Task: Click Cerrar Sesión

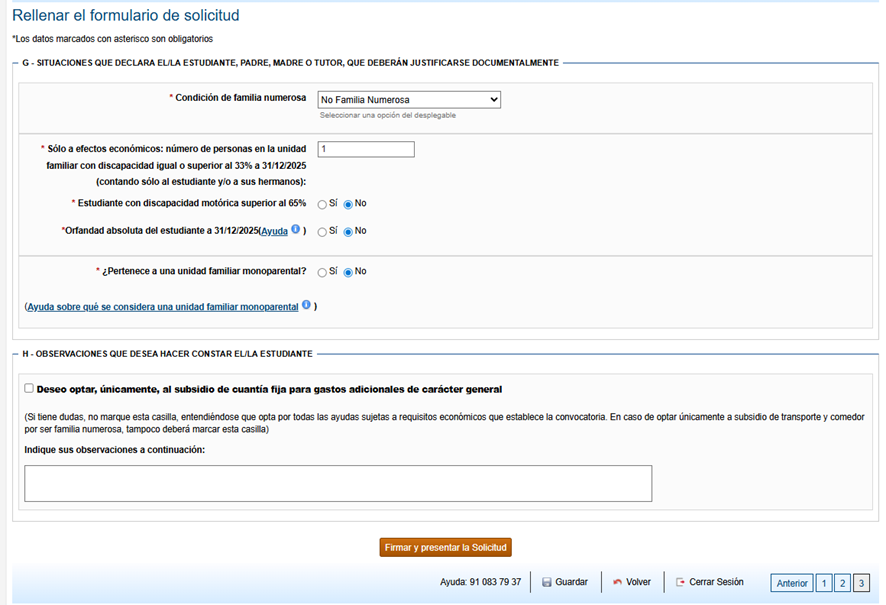Action: point(710,582)
